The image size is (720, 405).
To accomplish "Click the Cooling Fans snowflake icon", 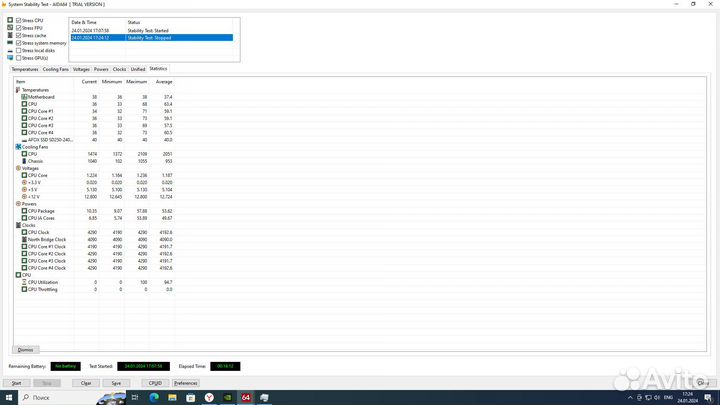I will click(18, 147).
